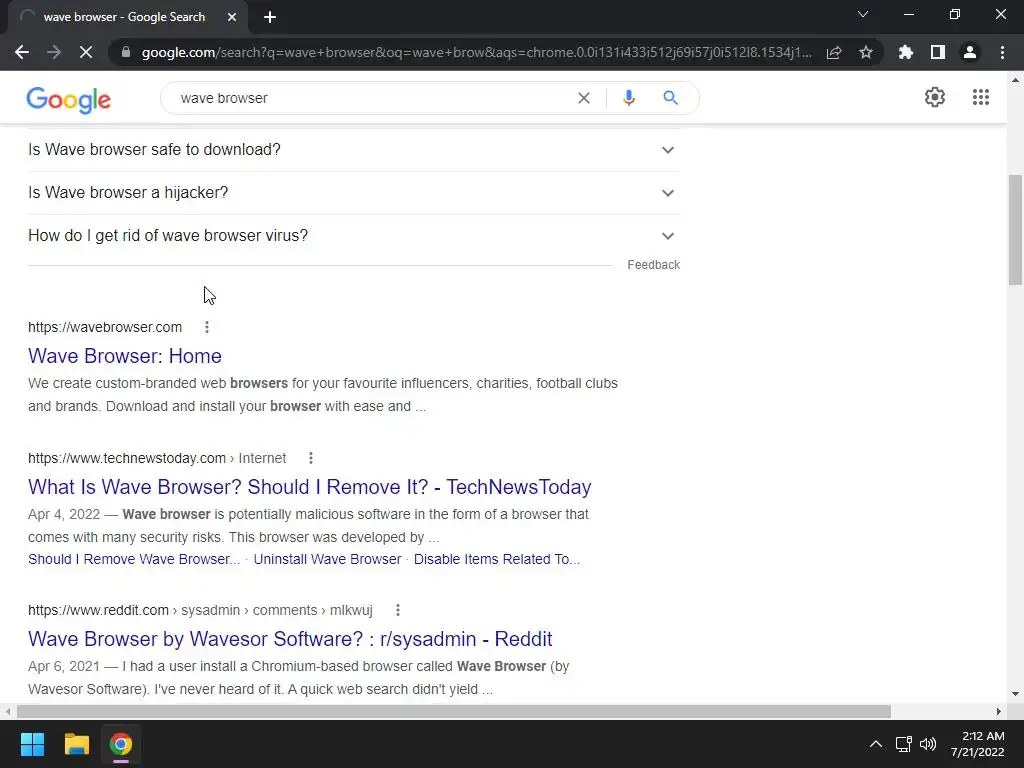Click the Feedback link
The height and width of the screenshot is (768, 1024).
click(653, 264)
